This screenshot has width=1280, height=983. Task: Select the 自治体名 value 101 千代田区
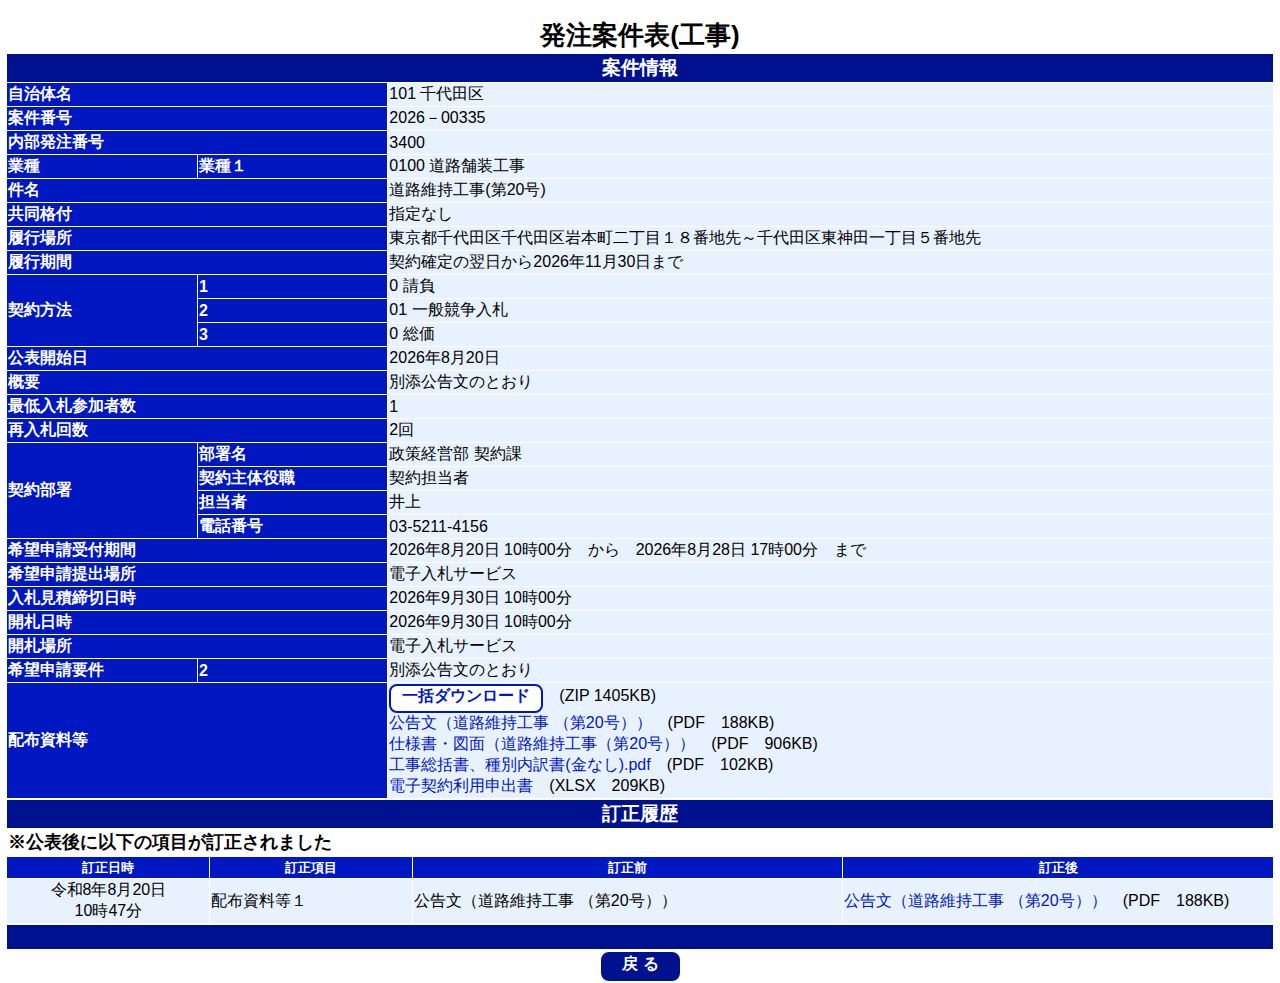(436, 94)
